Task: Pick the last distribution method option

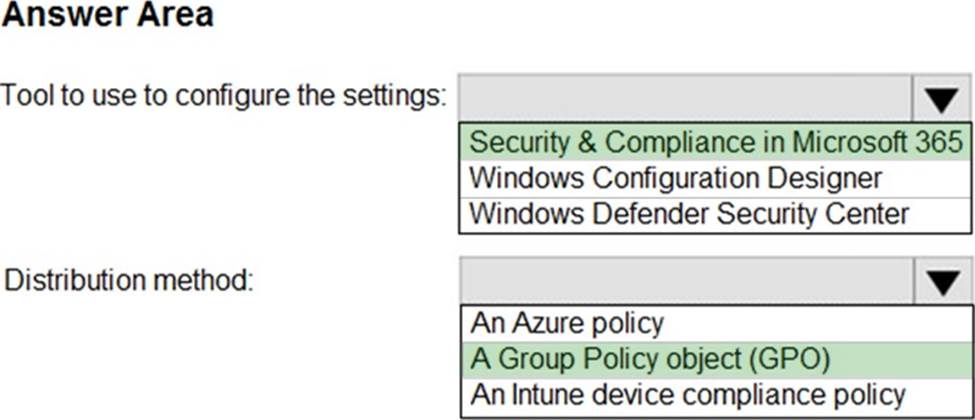Action: 688,393
